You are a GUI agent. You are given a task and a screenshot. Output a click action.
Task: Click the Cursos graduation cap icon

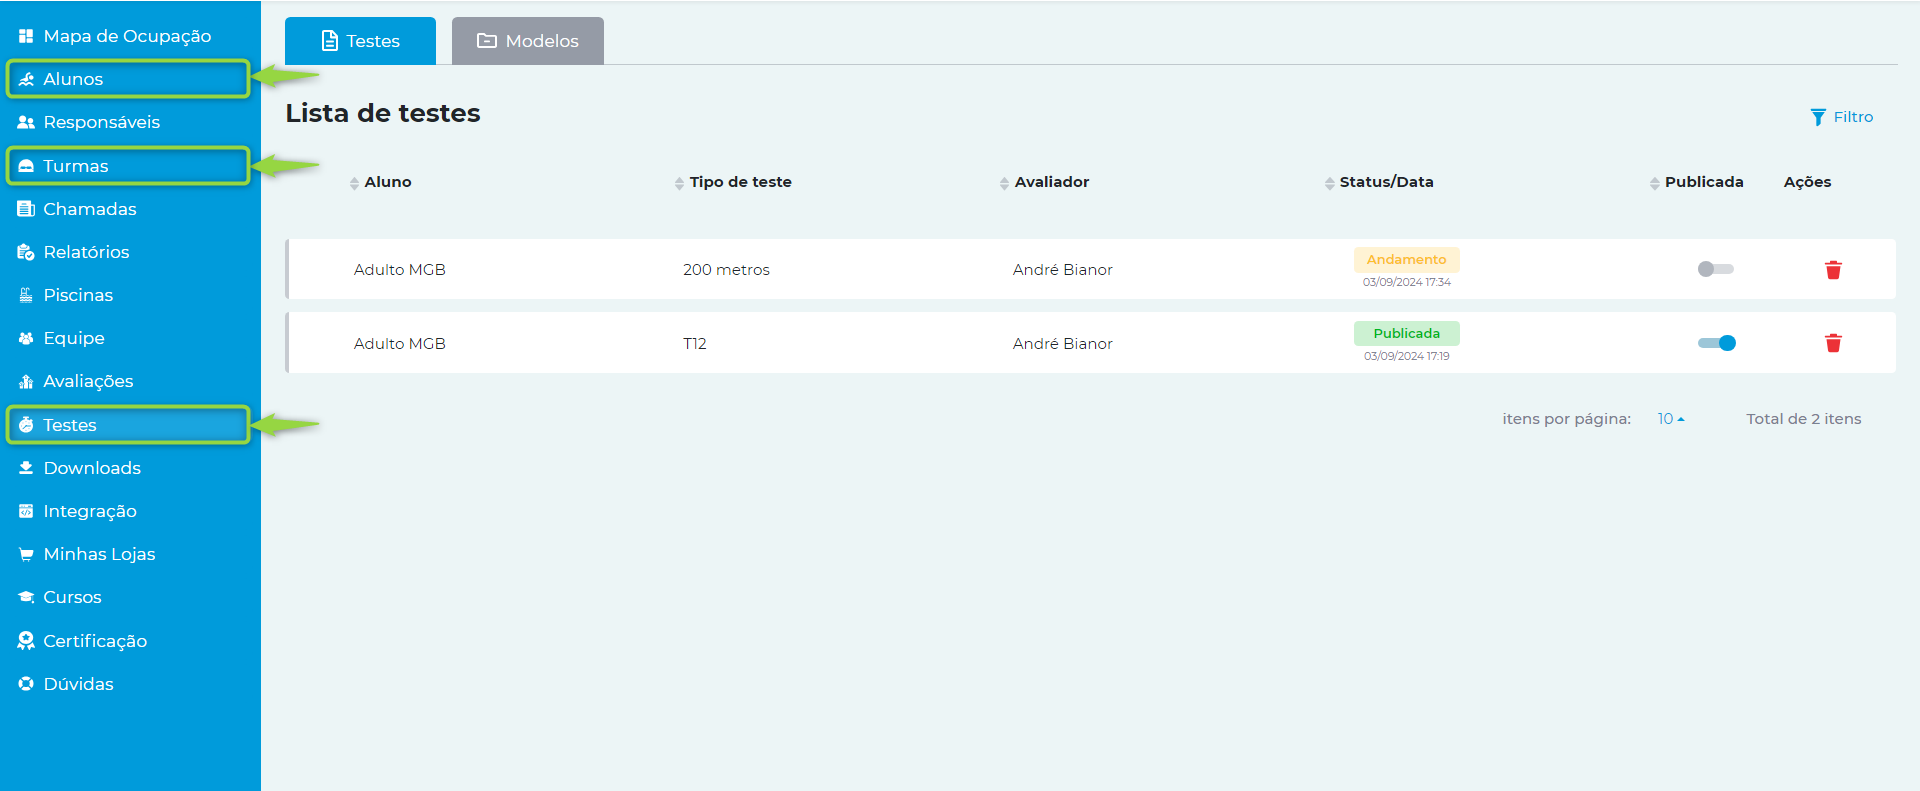26,597
